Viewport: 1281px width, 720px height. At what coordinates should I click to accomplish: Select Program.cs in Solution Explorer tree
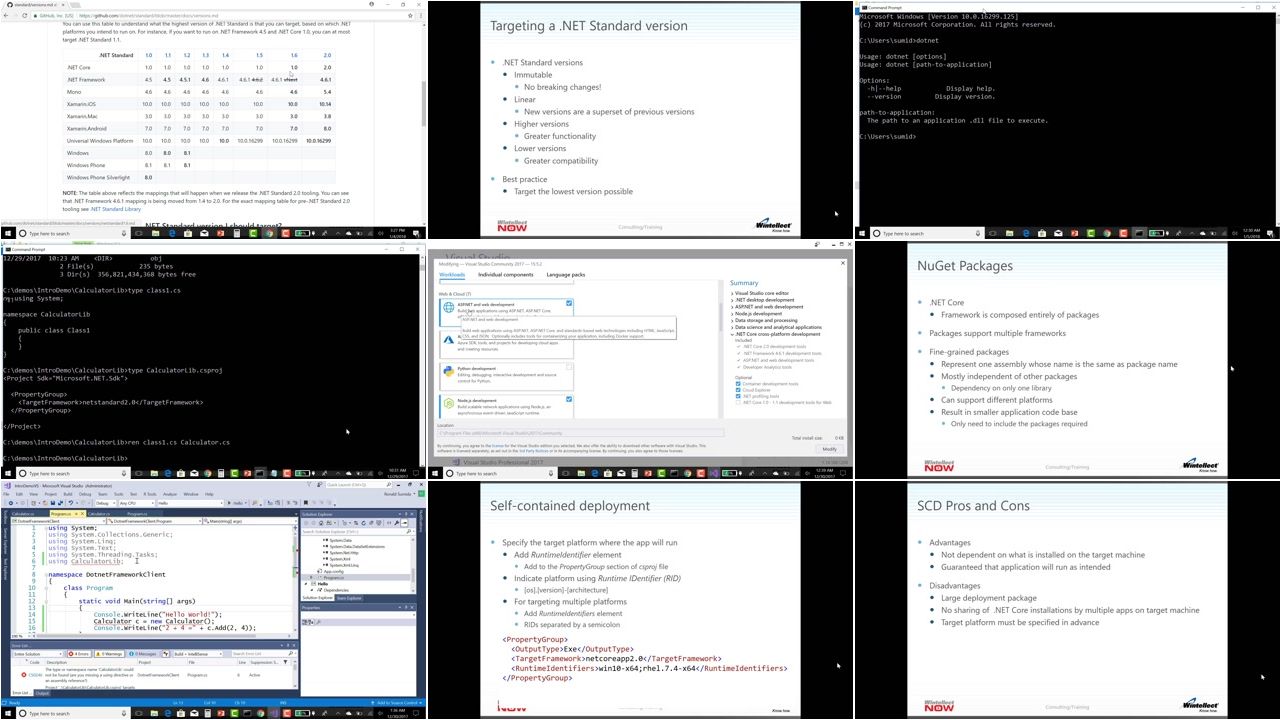[x=333, y=577]
